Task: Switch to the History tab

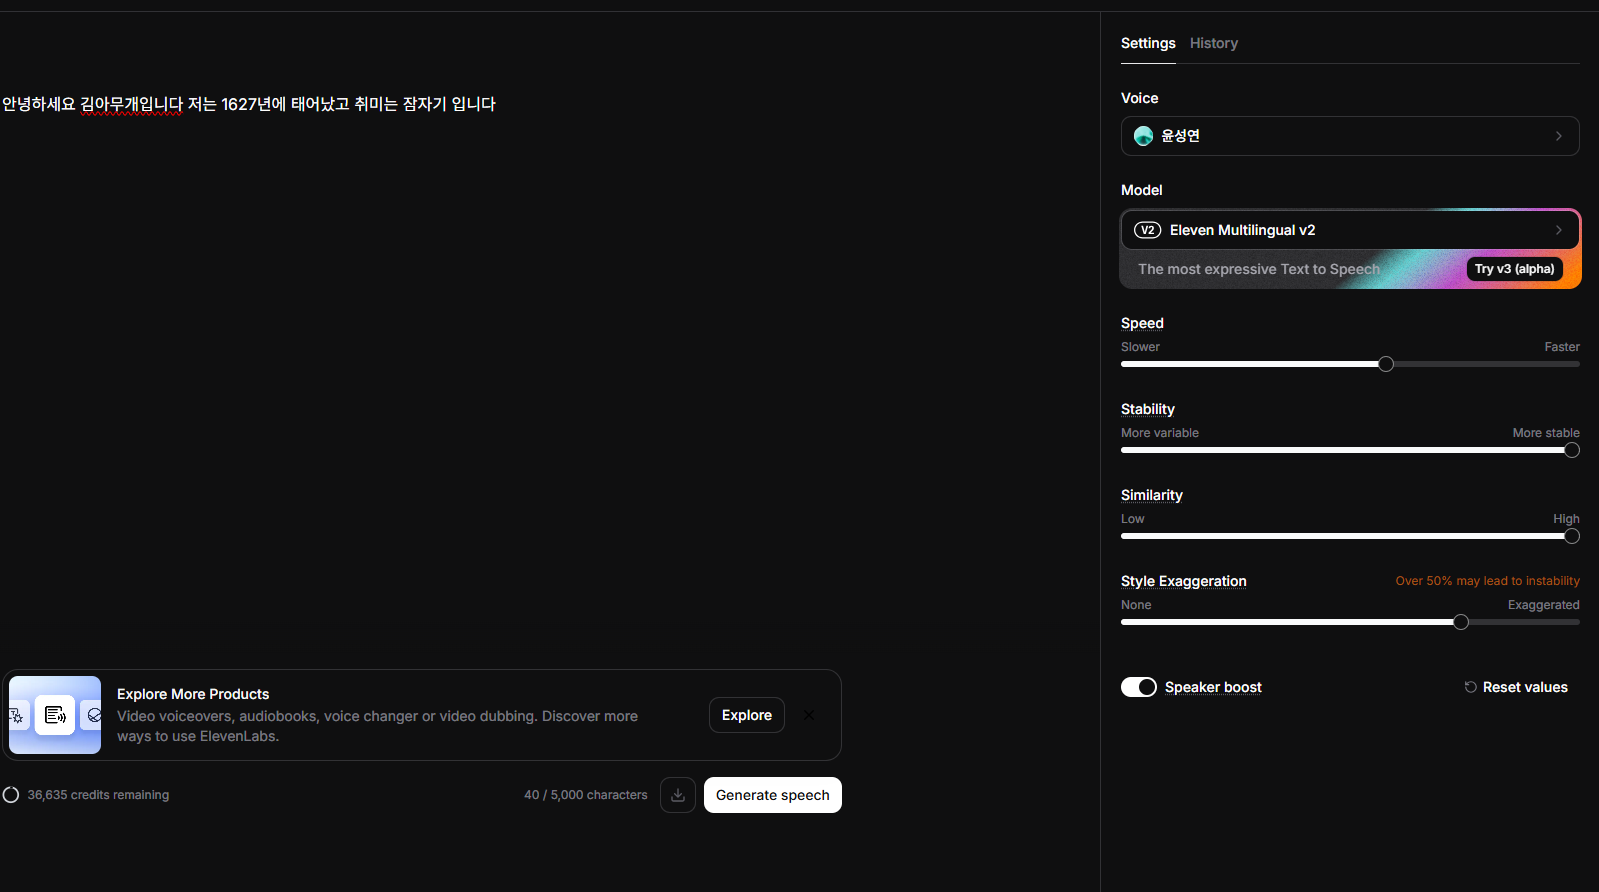Action: (x=1214, y=43)
